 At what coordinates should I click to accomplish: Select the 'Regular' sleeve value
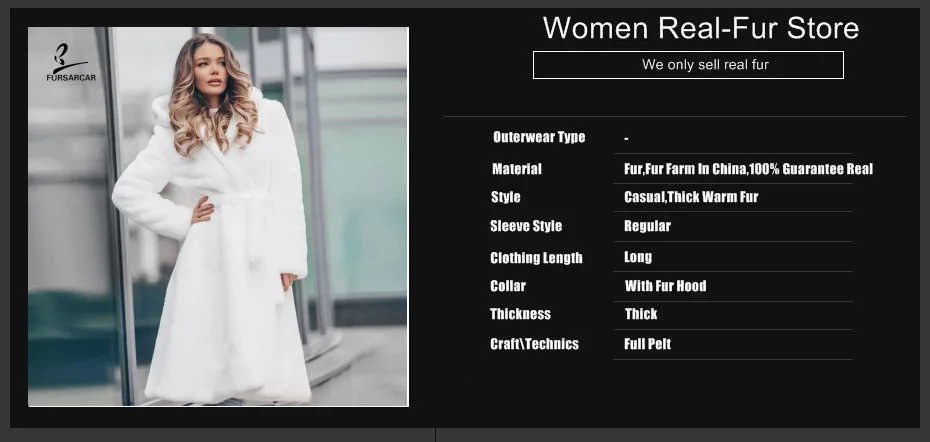tap(647, 226)
